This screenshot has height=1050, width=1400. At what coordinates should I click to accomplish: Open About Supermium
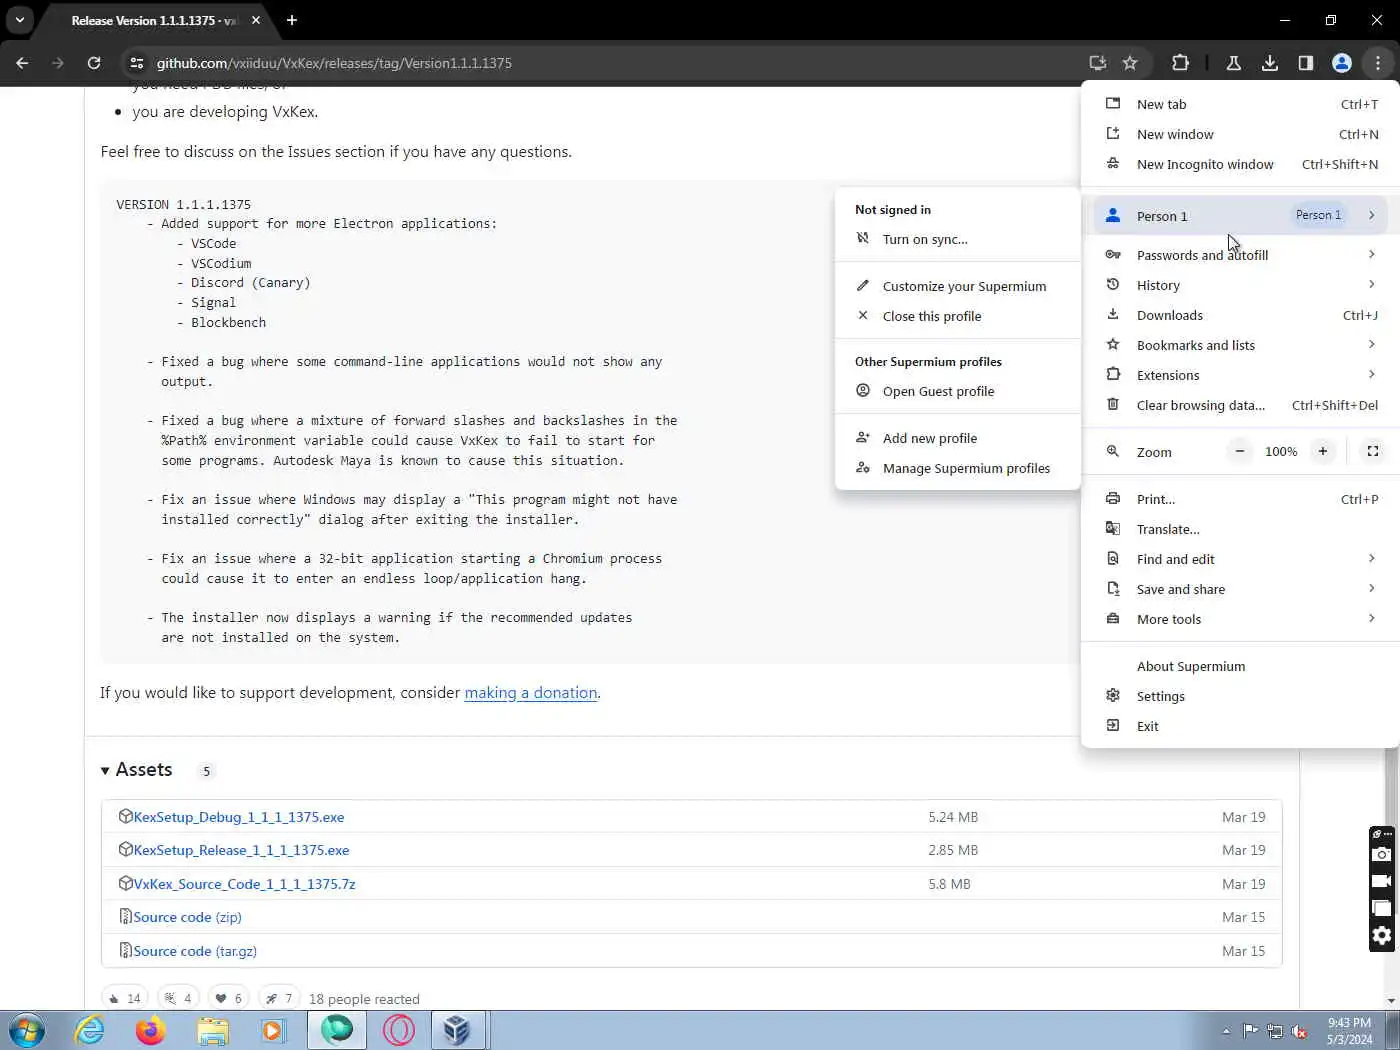[x=1239, y=666]
